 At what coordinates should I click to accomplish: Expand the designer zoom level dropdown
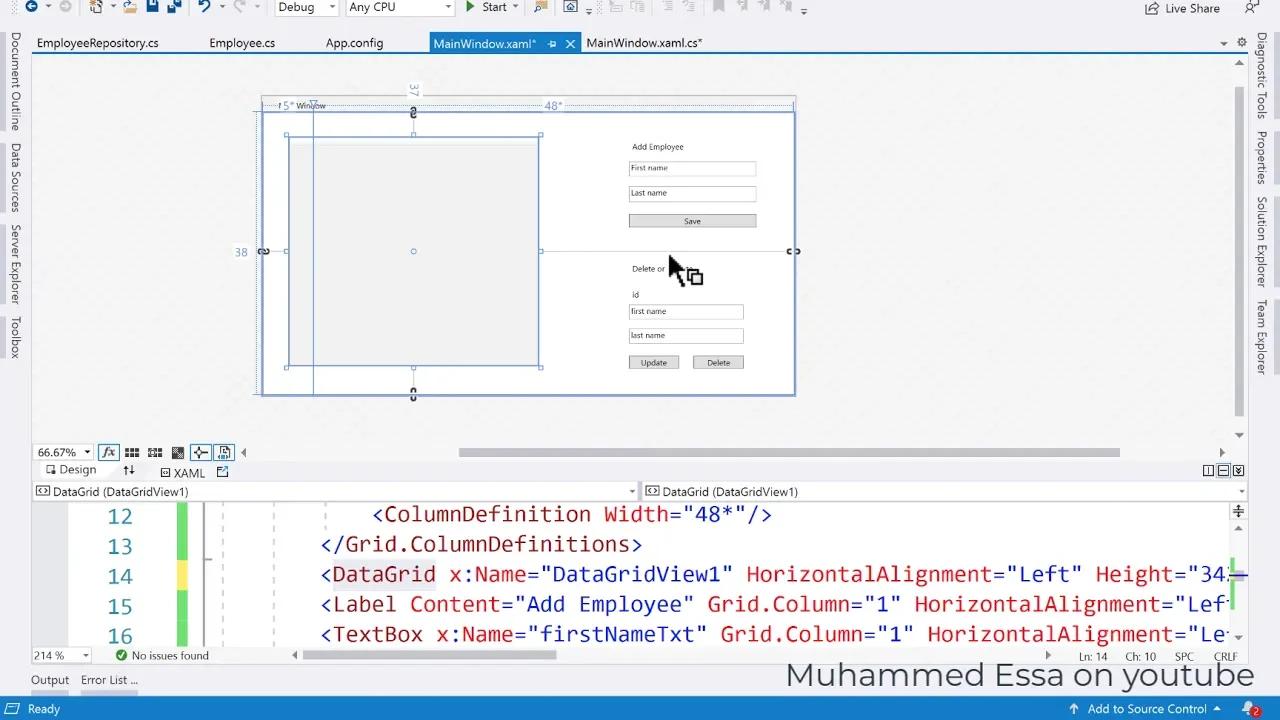coord(88,452)
